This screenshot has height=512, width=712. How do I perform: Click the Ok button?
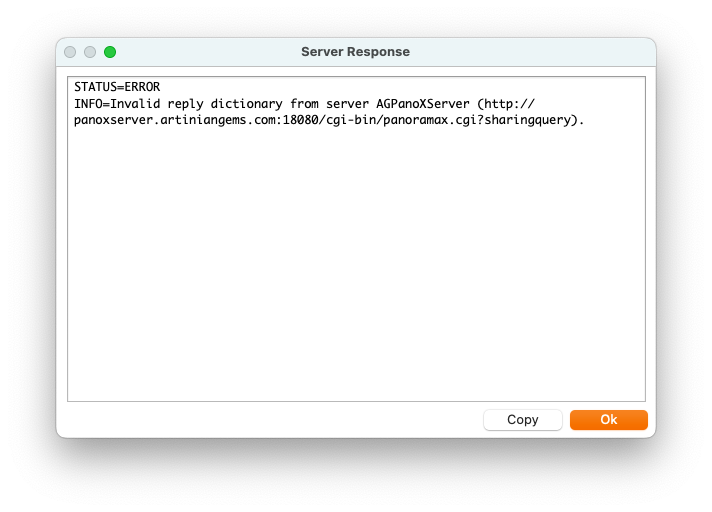(608, 420)
